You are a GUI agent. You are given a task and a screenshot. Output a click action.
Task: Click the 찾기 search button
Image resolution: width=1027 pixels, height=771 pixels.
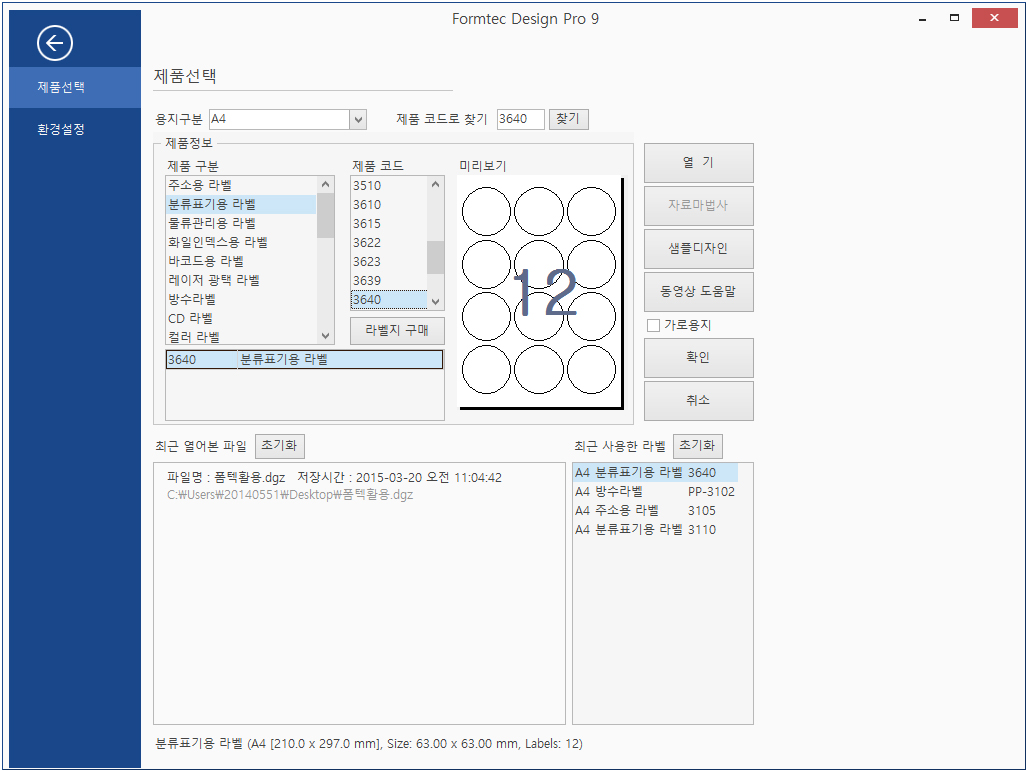coord(568,119)
